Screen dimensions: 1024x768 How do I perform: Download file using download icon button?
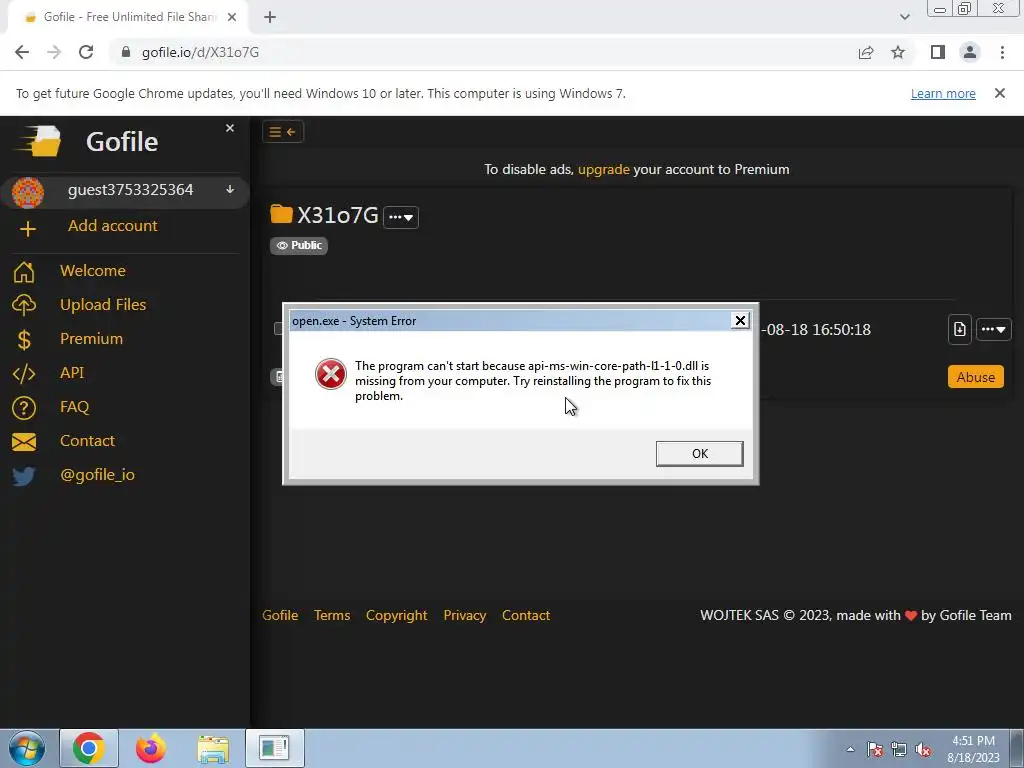click(959, 329)
